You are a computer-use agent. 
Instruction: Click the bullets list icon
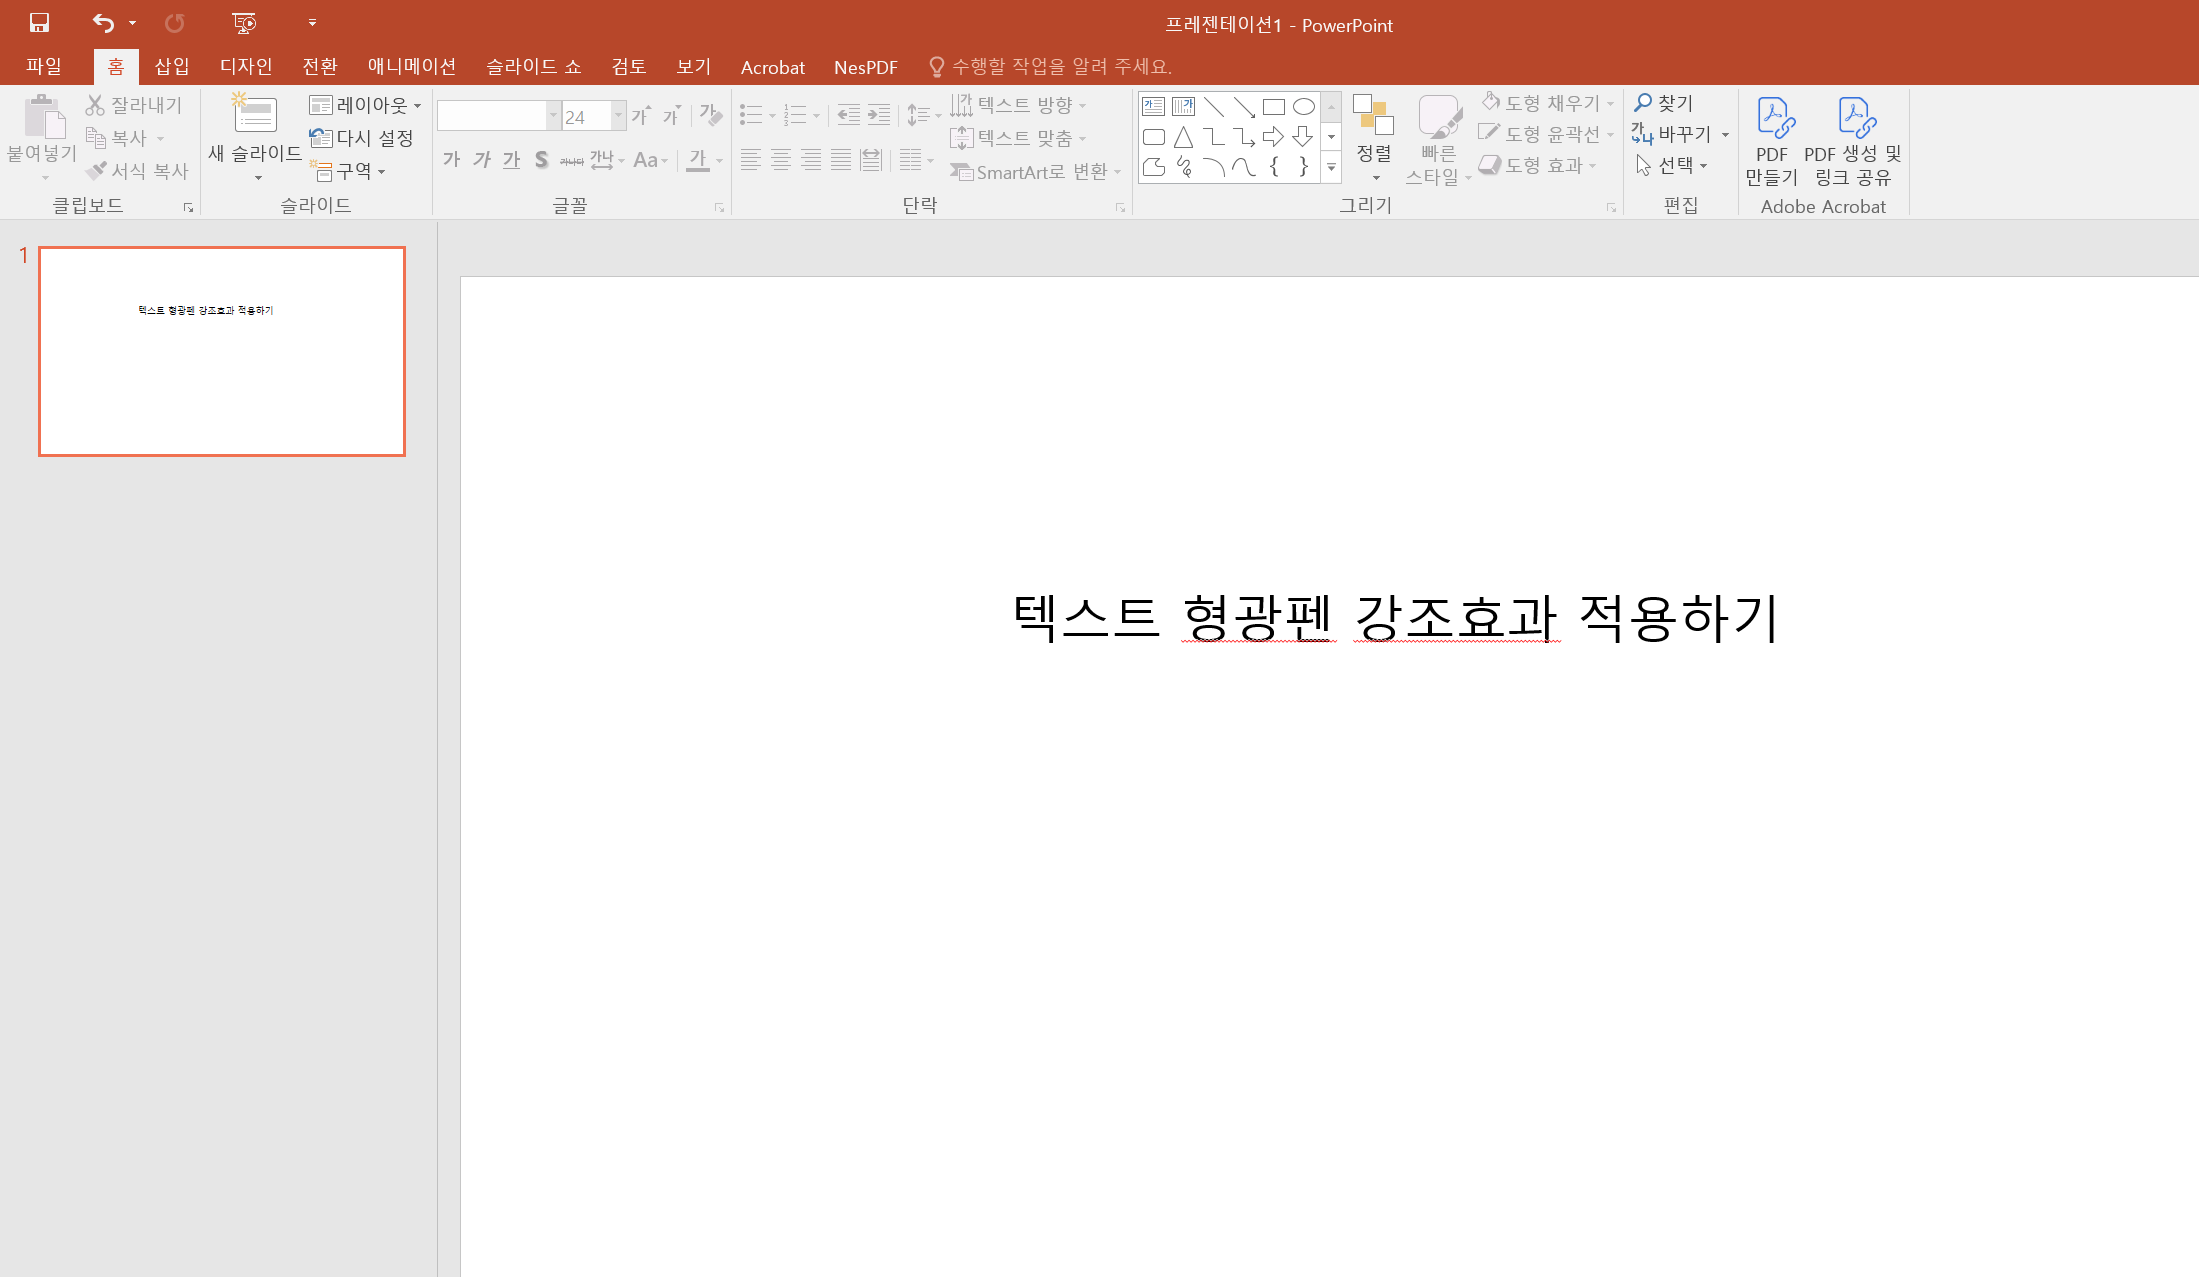click(751, 116)
